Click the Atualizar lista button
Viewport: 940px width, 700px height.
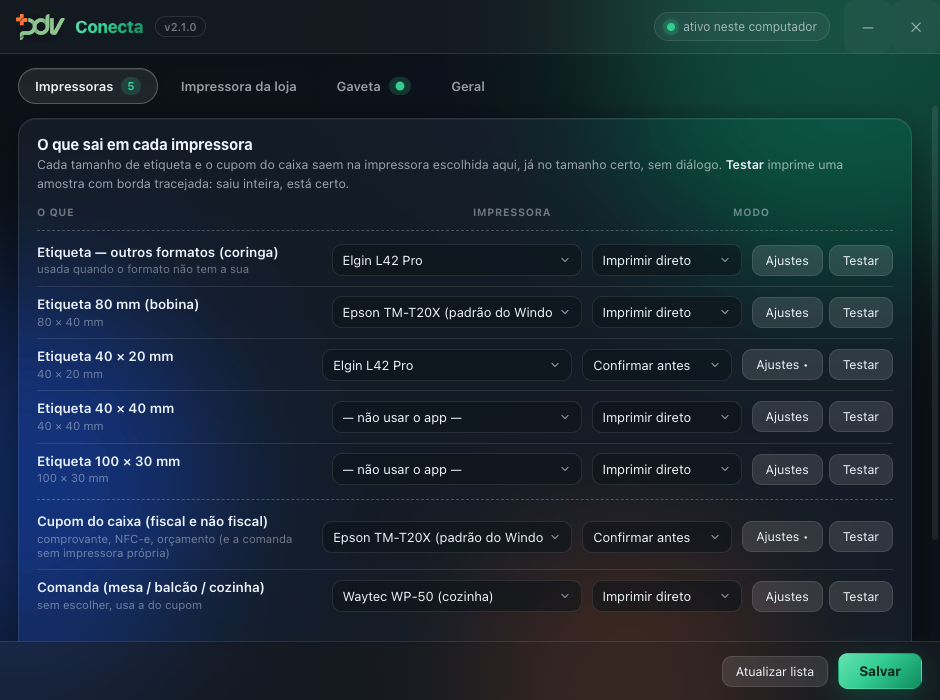[x=775, y=671]
